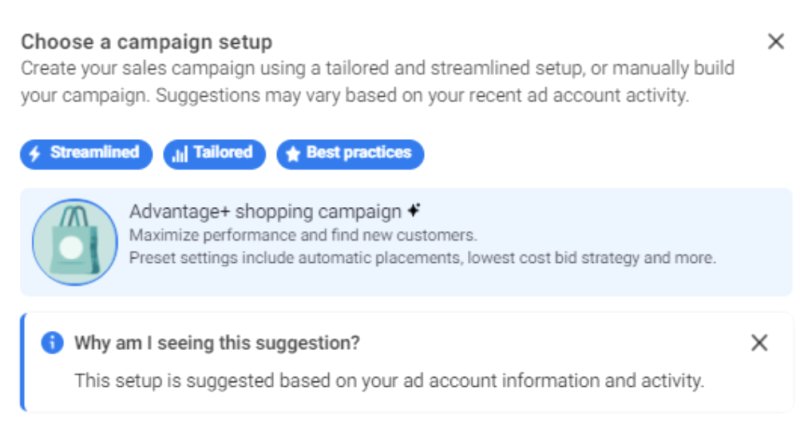Click the bar chart icon on Tailored
The height and width of the screenshot is (430, 800).
point(180,154)
